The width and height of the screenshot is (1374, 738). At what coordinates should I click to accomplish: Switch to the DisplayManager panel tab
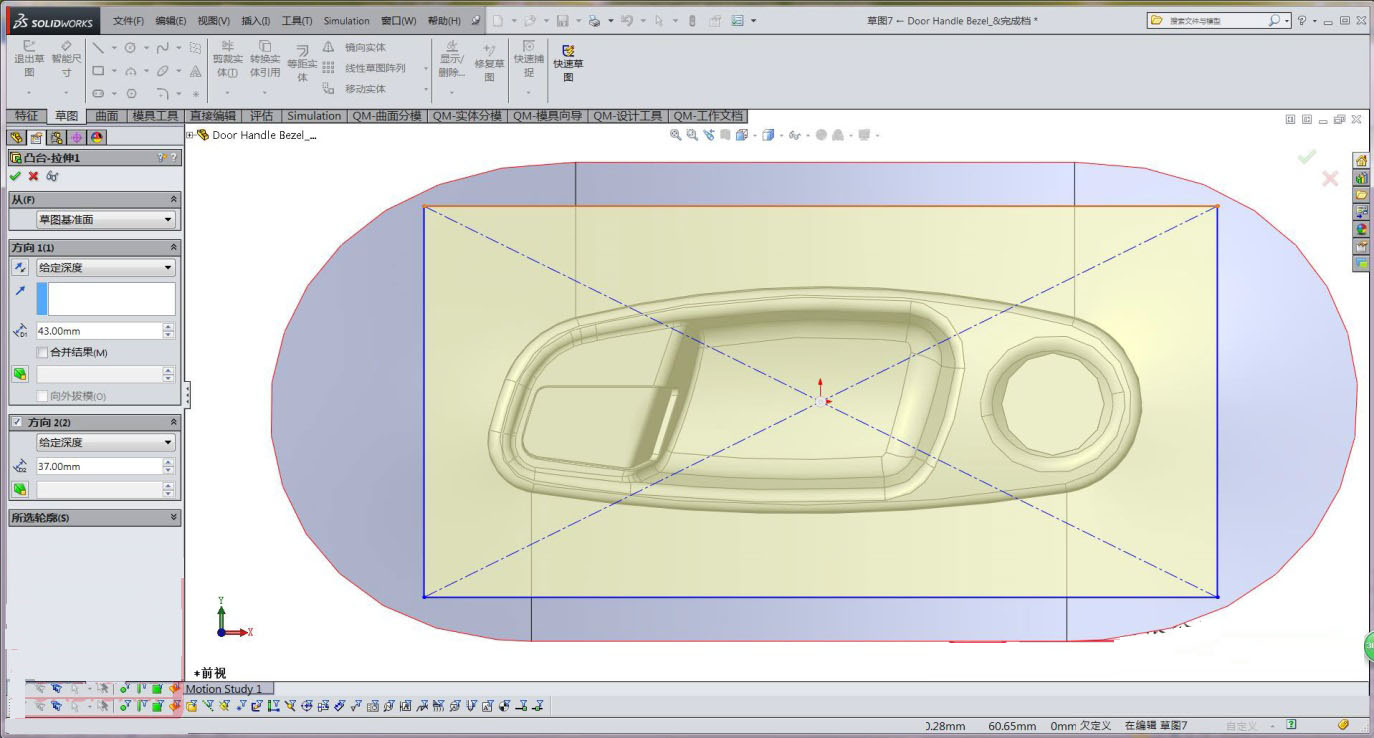pyautogui.click(x=96, y=138)
